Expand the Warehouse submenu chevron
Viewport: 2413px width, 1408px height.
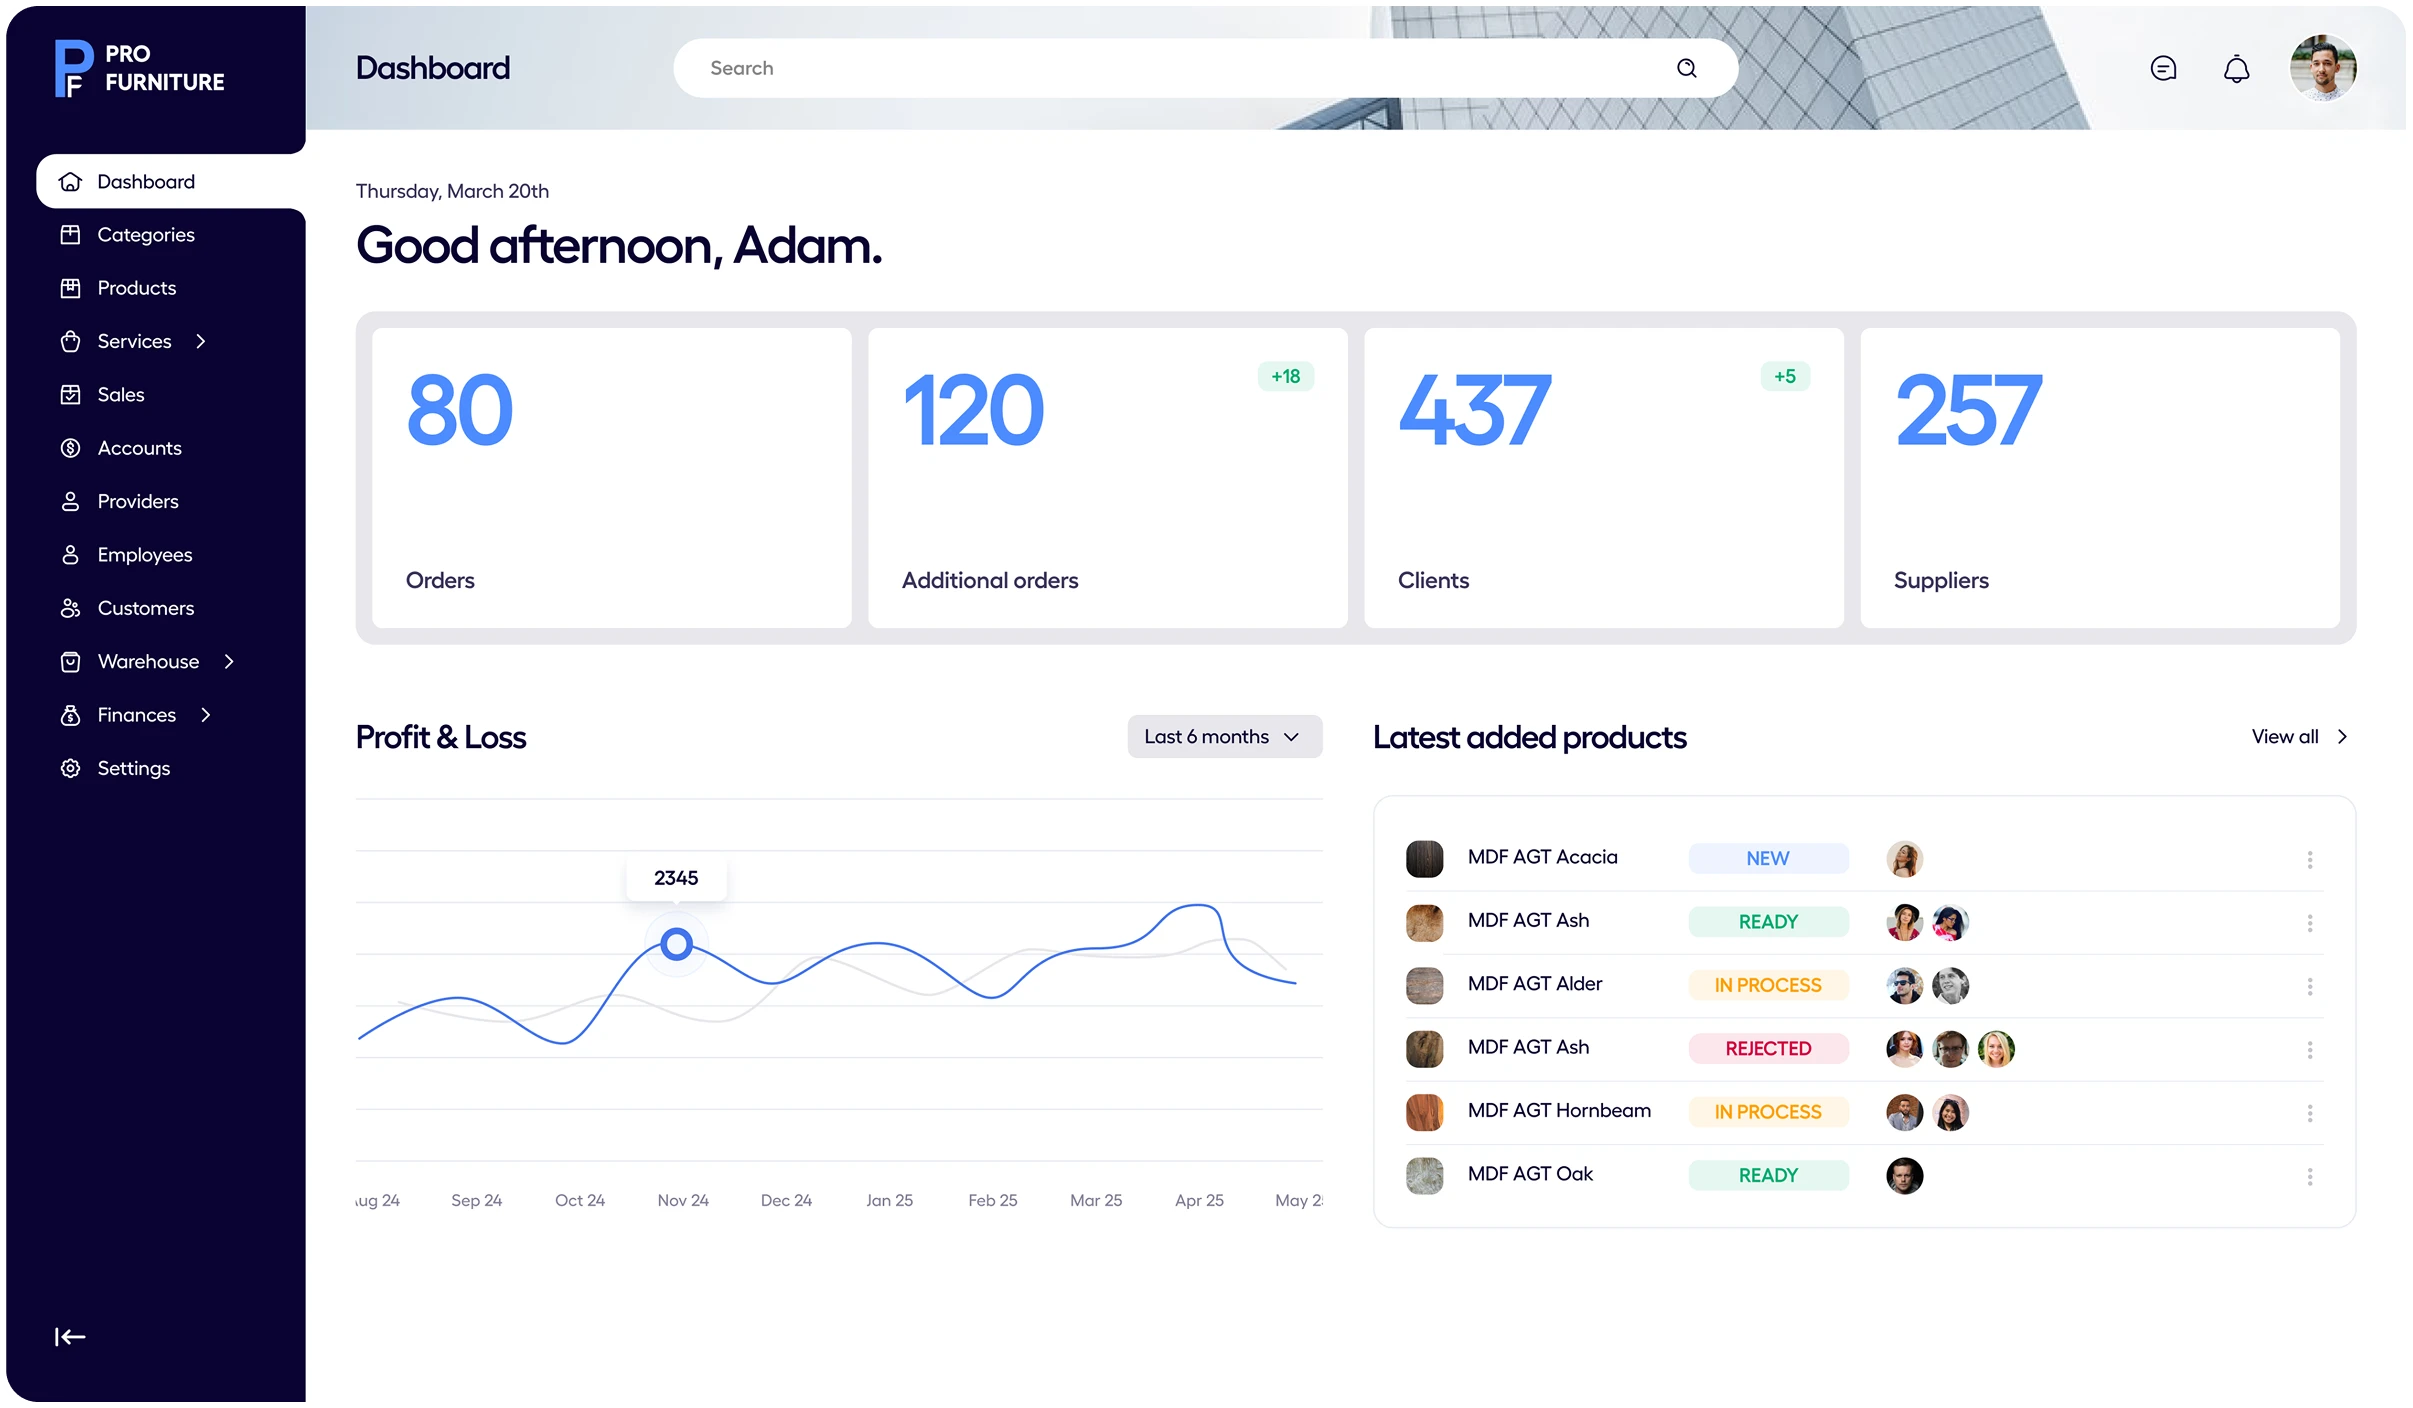tap(229, 662)
